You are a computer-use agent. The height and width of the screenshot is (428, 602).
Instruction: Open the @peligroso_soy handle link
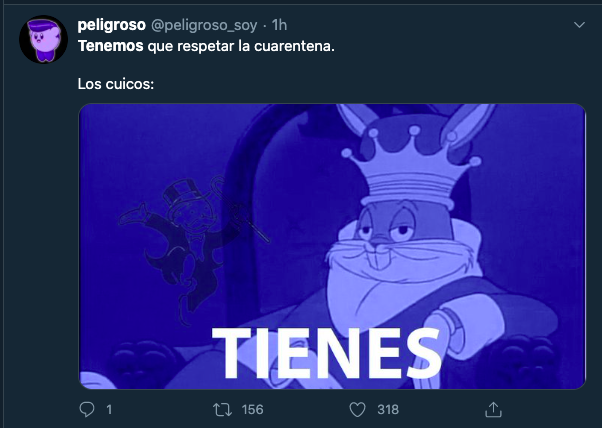(x=204, y=25)
